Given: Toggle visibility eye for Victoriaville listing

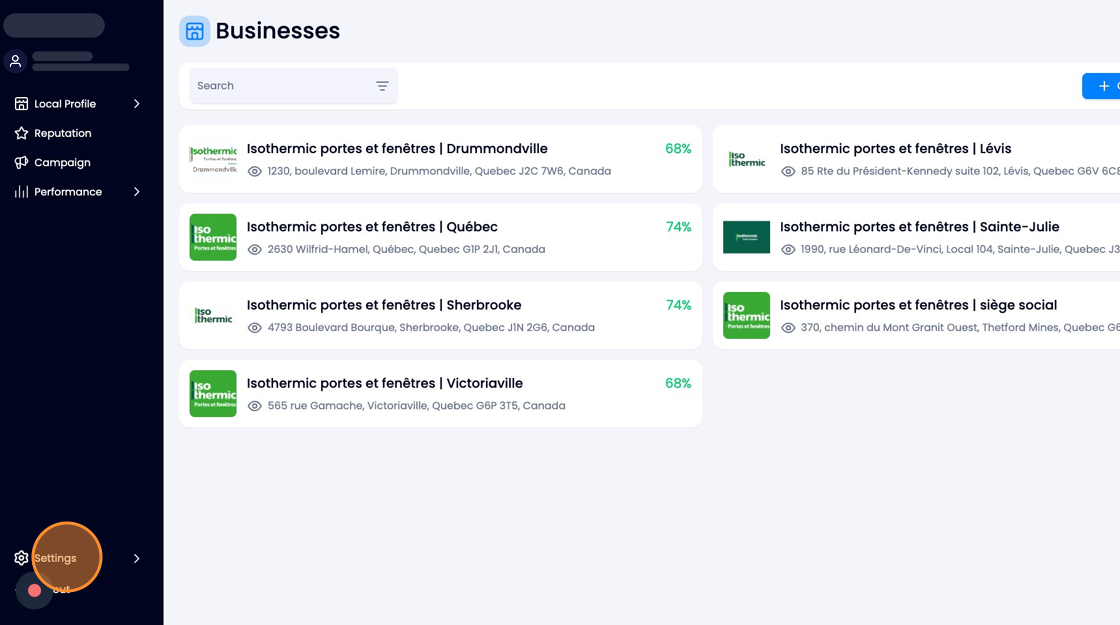Looking at the screenshot, I should (x=254, y=406).
